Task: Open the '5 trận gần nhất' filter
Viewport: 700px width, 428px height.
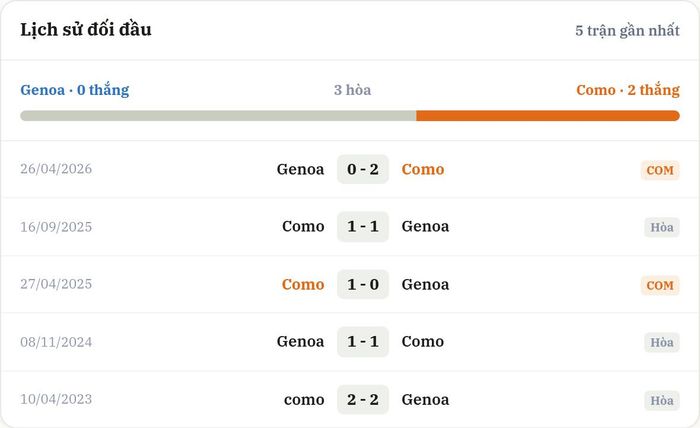Action: click(x=627, y=30)
